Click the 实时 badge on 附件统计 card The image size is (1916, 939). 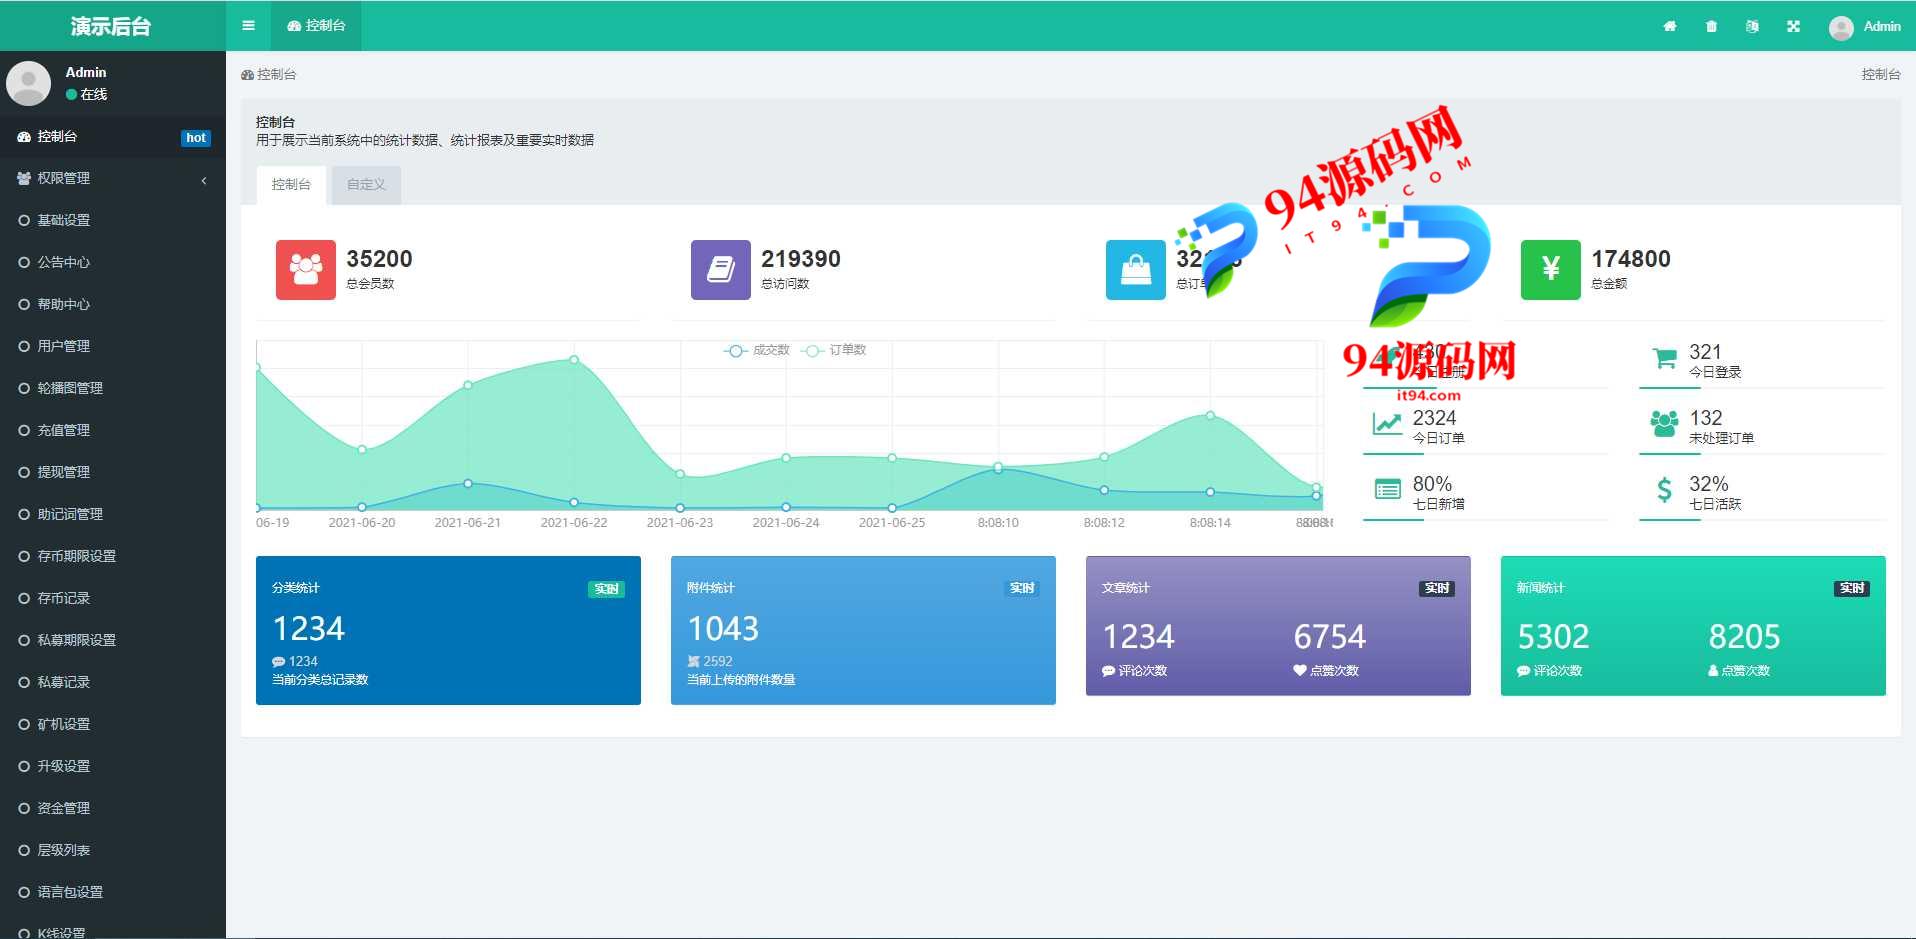pyautogui.click(x=1021, y=589)
